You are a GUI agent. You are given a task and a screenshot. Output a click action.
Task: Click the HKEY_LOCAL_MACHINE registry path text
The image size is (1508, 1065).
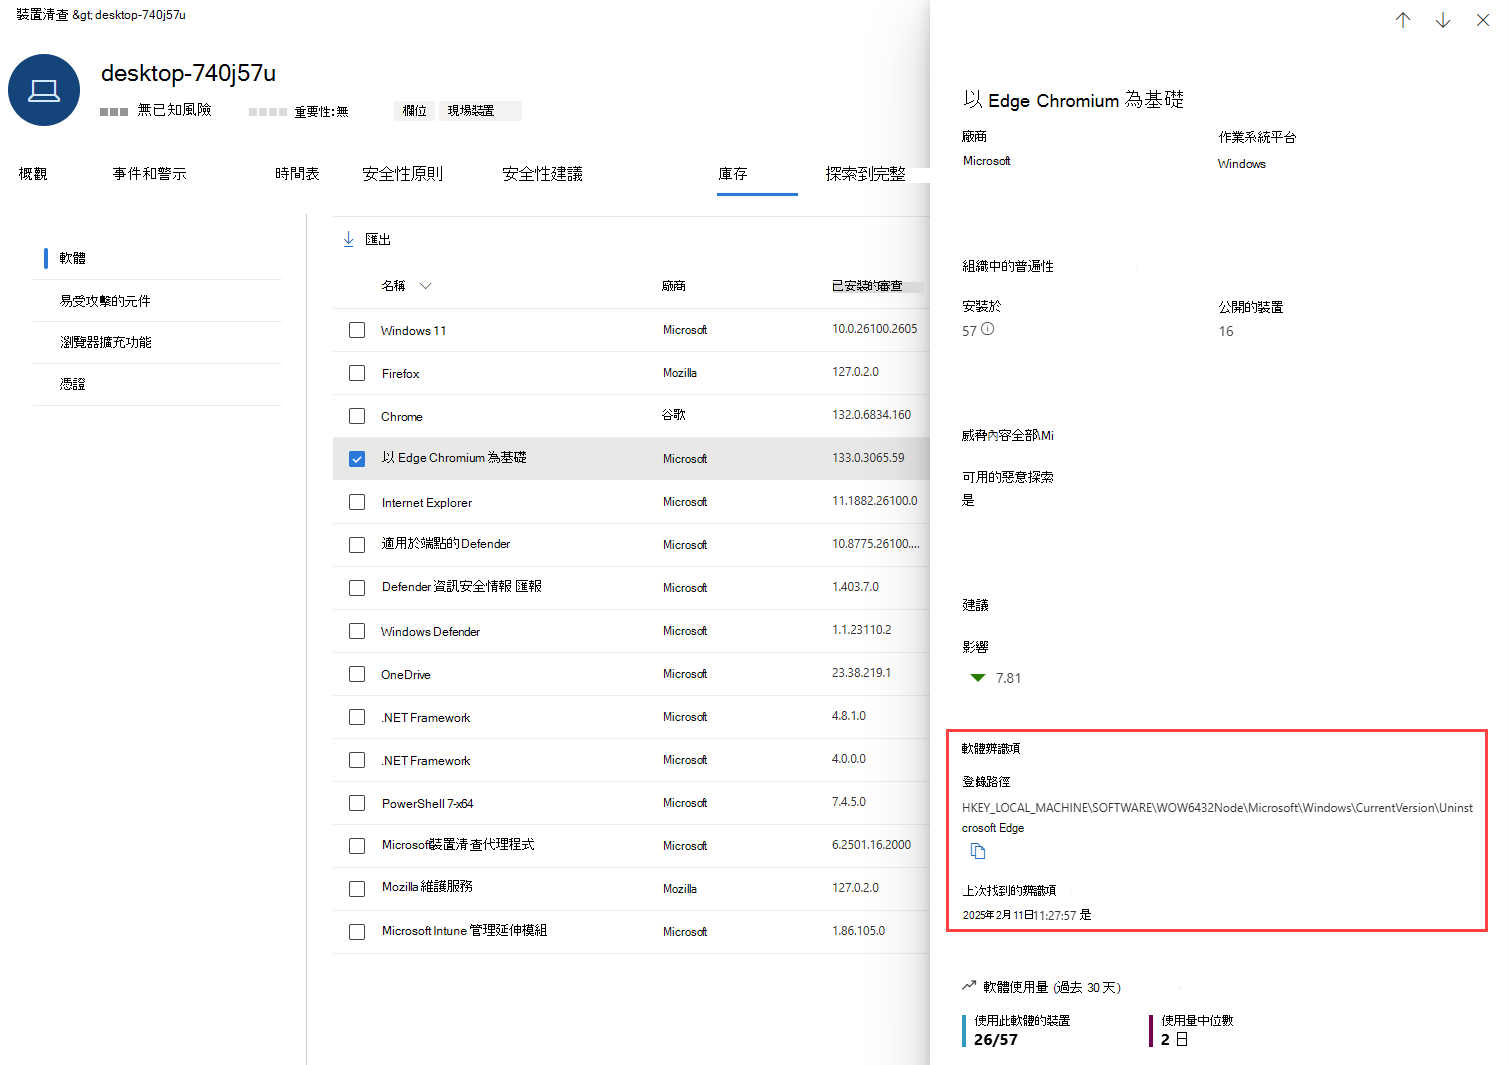click(1217, 808)
